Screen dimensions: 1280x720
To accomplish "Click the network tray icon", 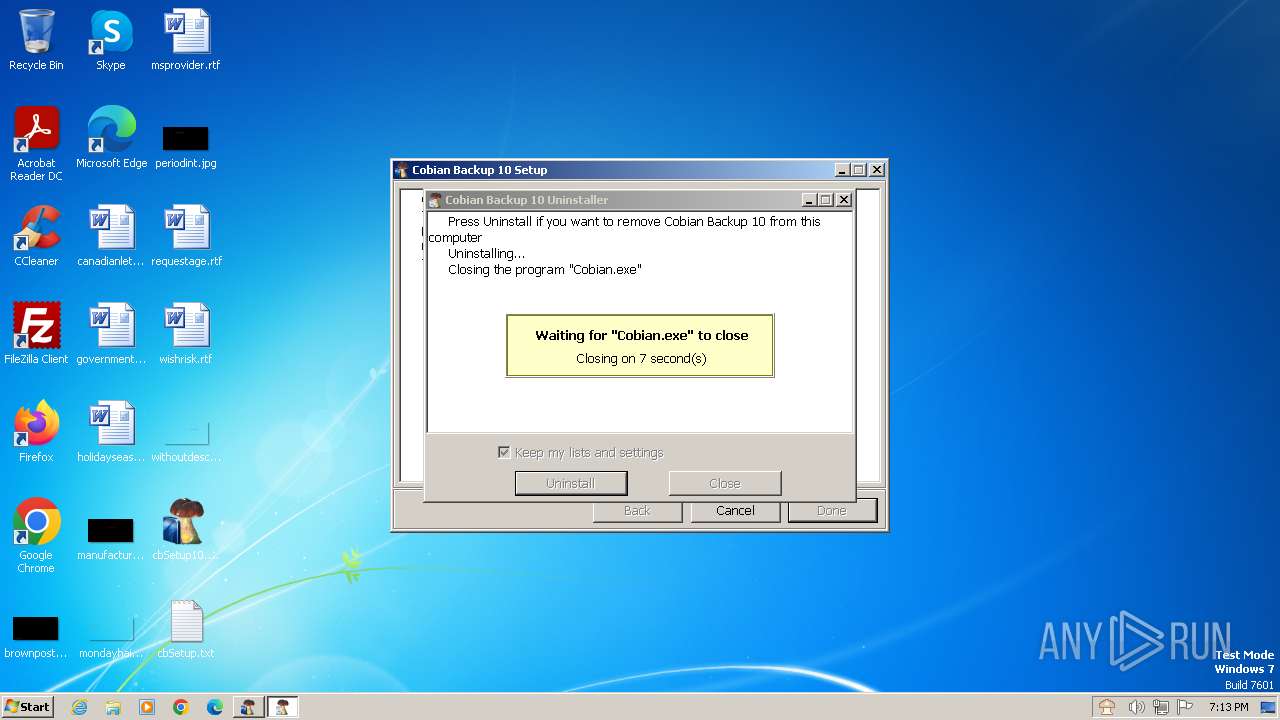I will 1161,707.
